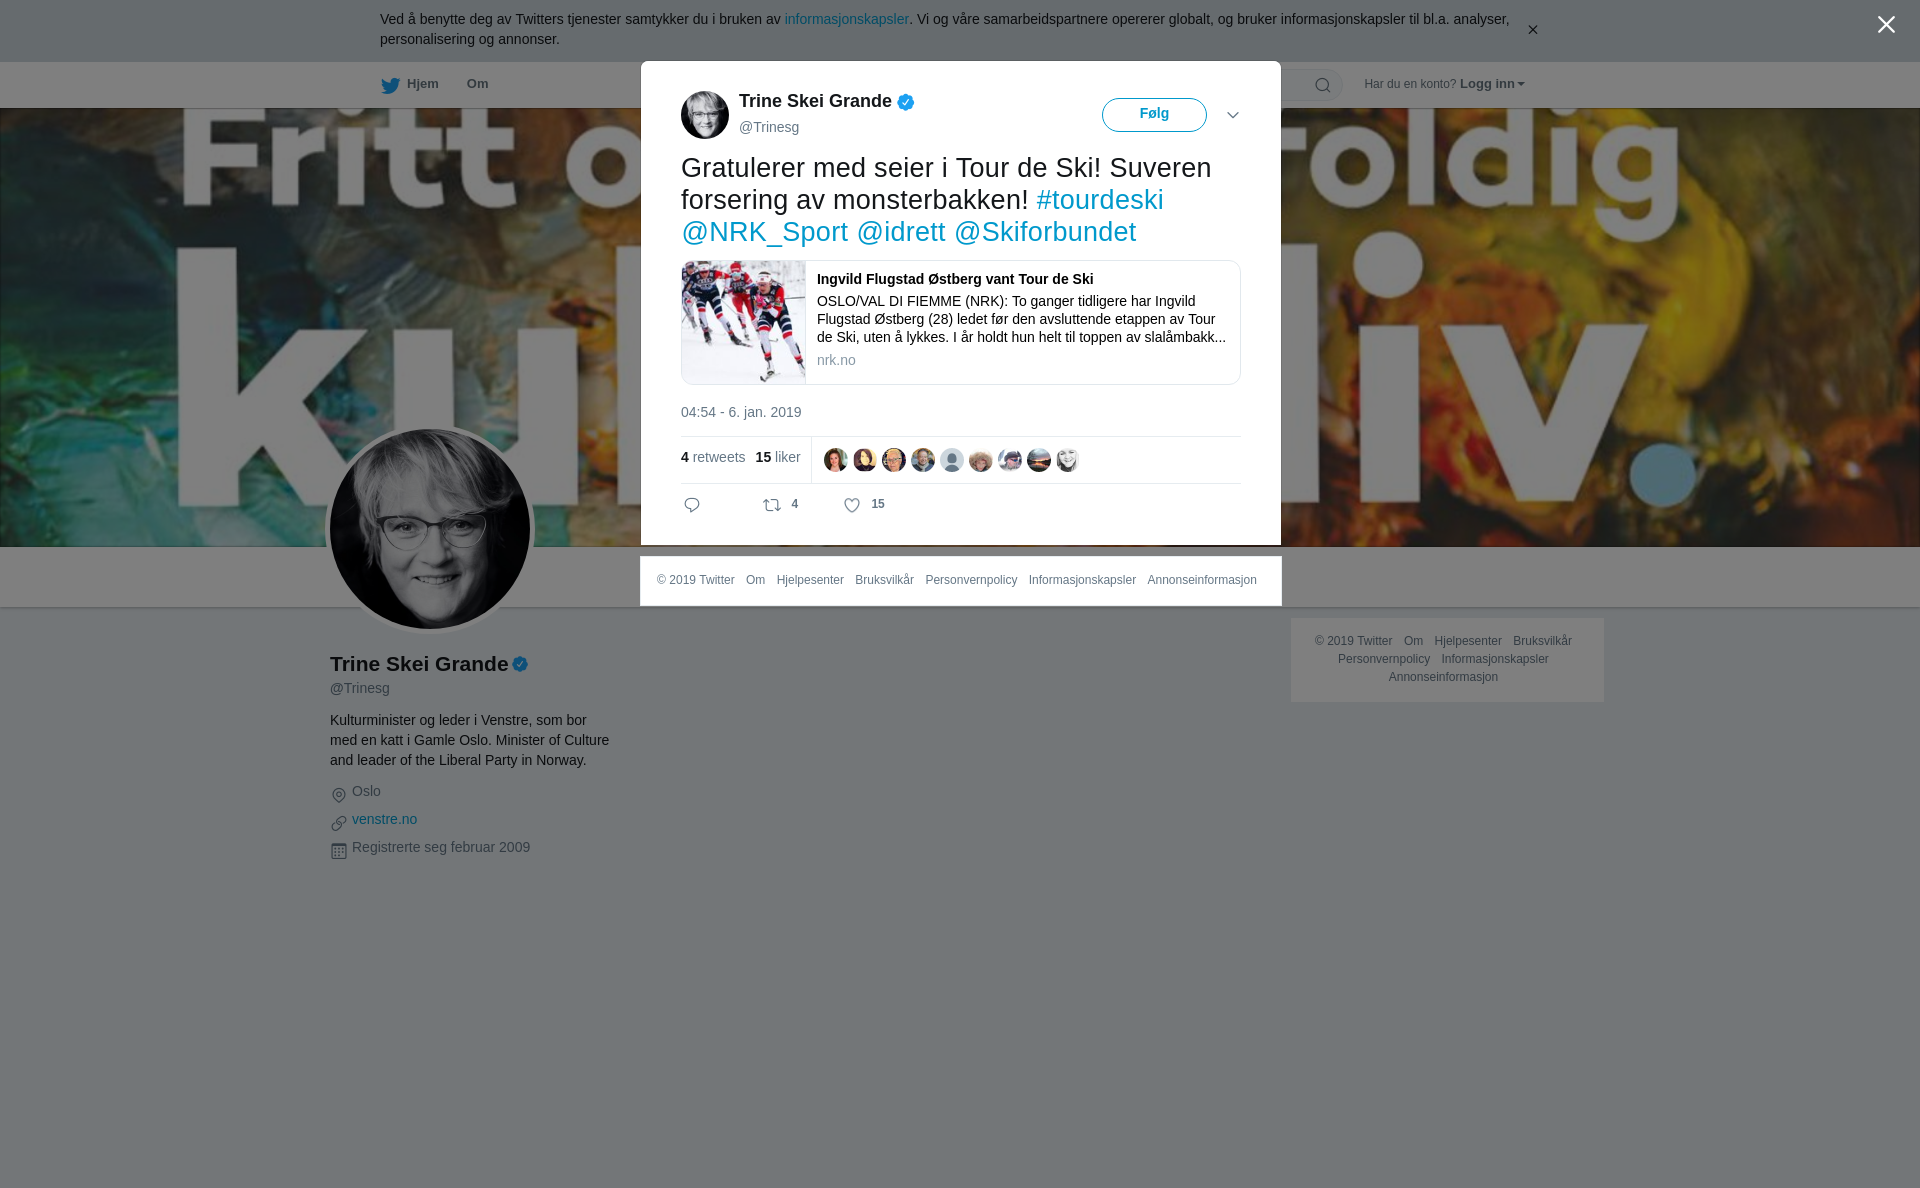Open the #tourdeski hashtag link

pos(1100,200)
